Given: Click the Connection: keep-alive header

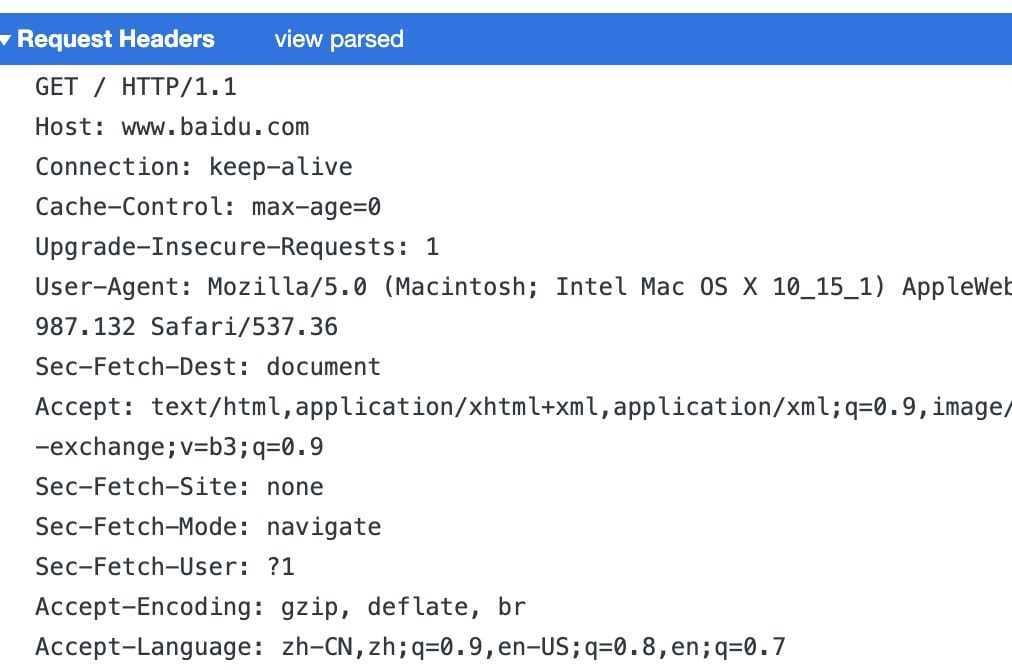Looking at the screenshot, I should [x=194, y=167].
